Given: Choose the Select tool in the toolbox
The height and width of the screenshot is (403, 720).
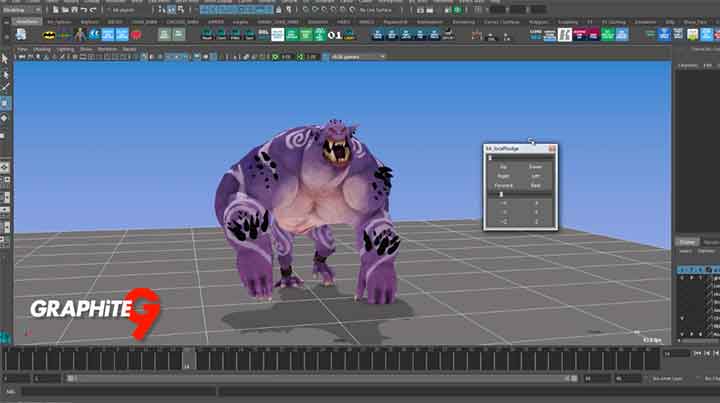Looking at the screenshot, I should click(5, 58).
